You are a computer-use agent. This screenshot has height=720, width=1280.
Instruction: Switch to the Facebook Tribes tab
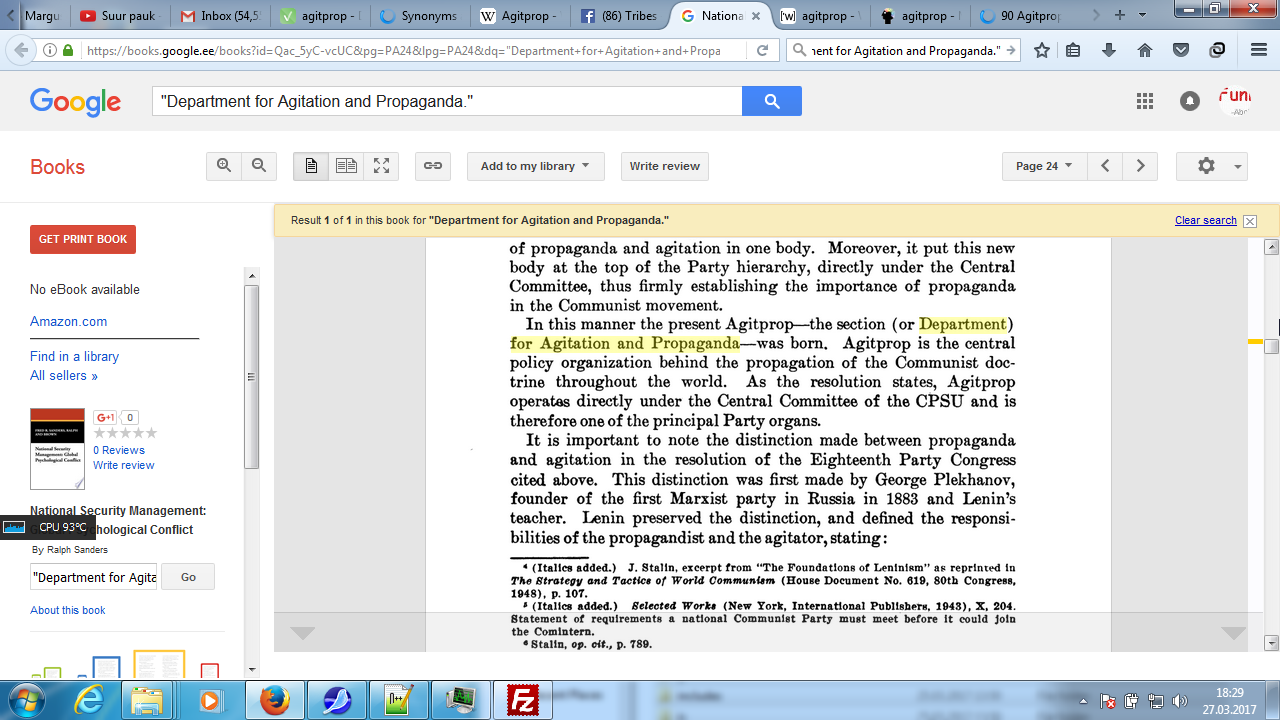click(x=621, y=16)
